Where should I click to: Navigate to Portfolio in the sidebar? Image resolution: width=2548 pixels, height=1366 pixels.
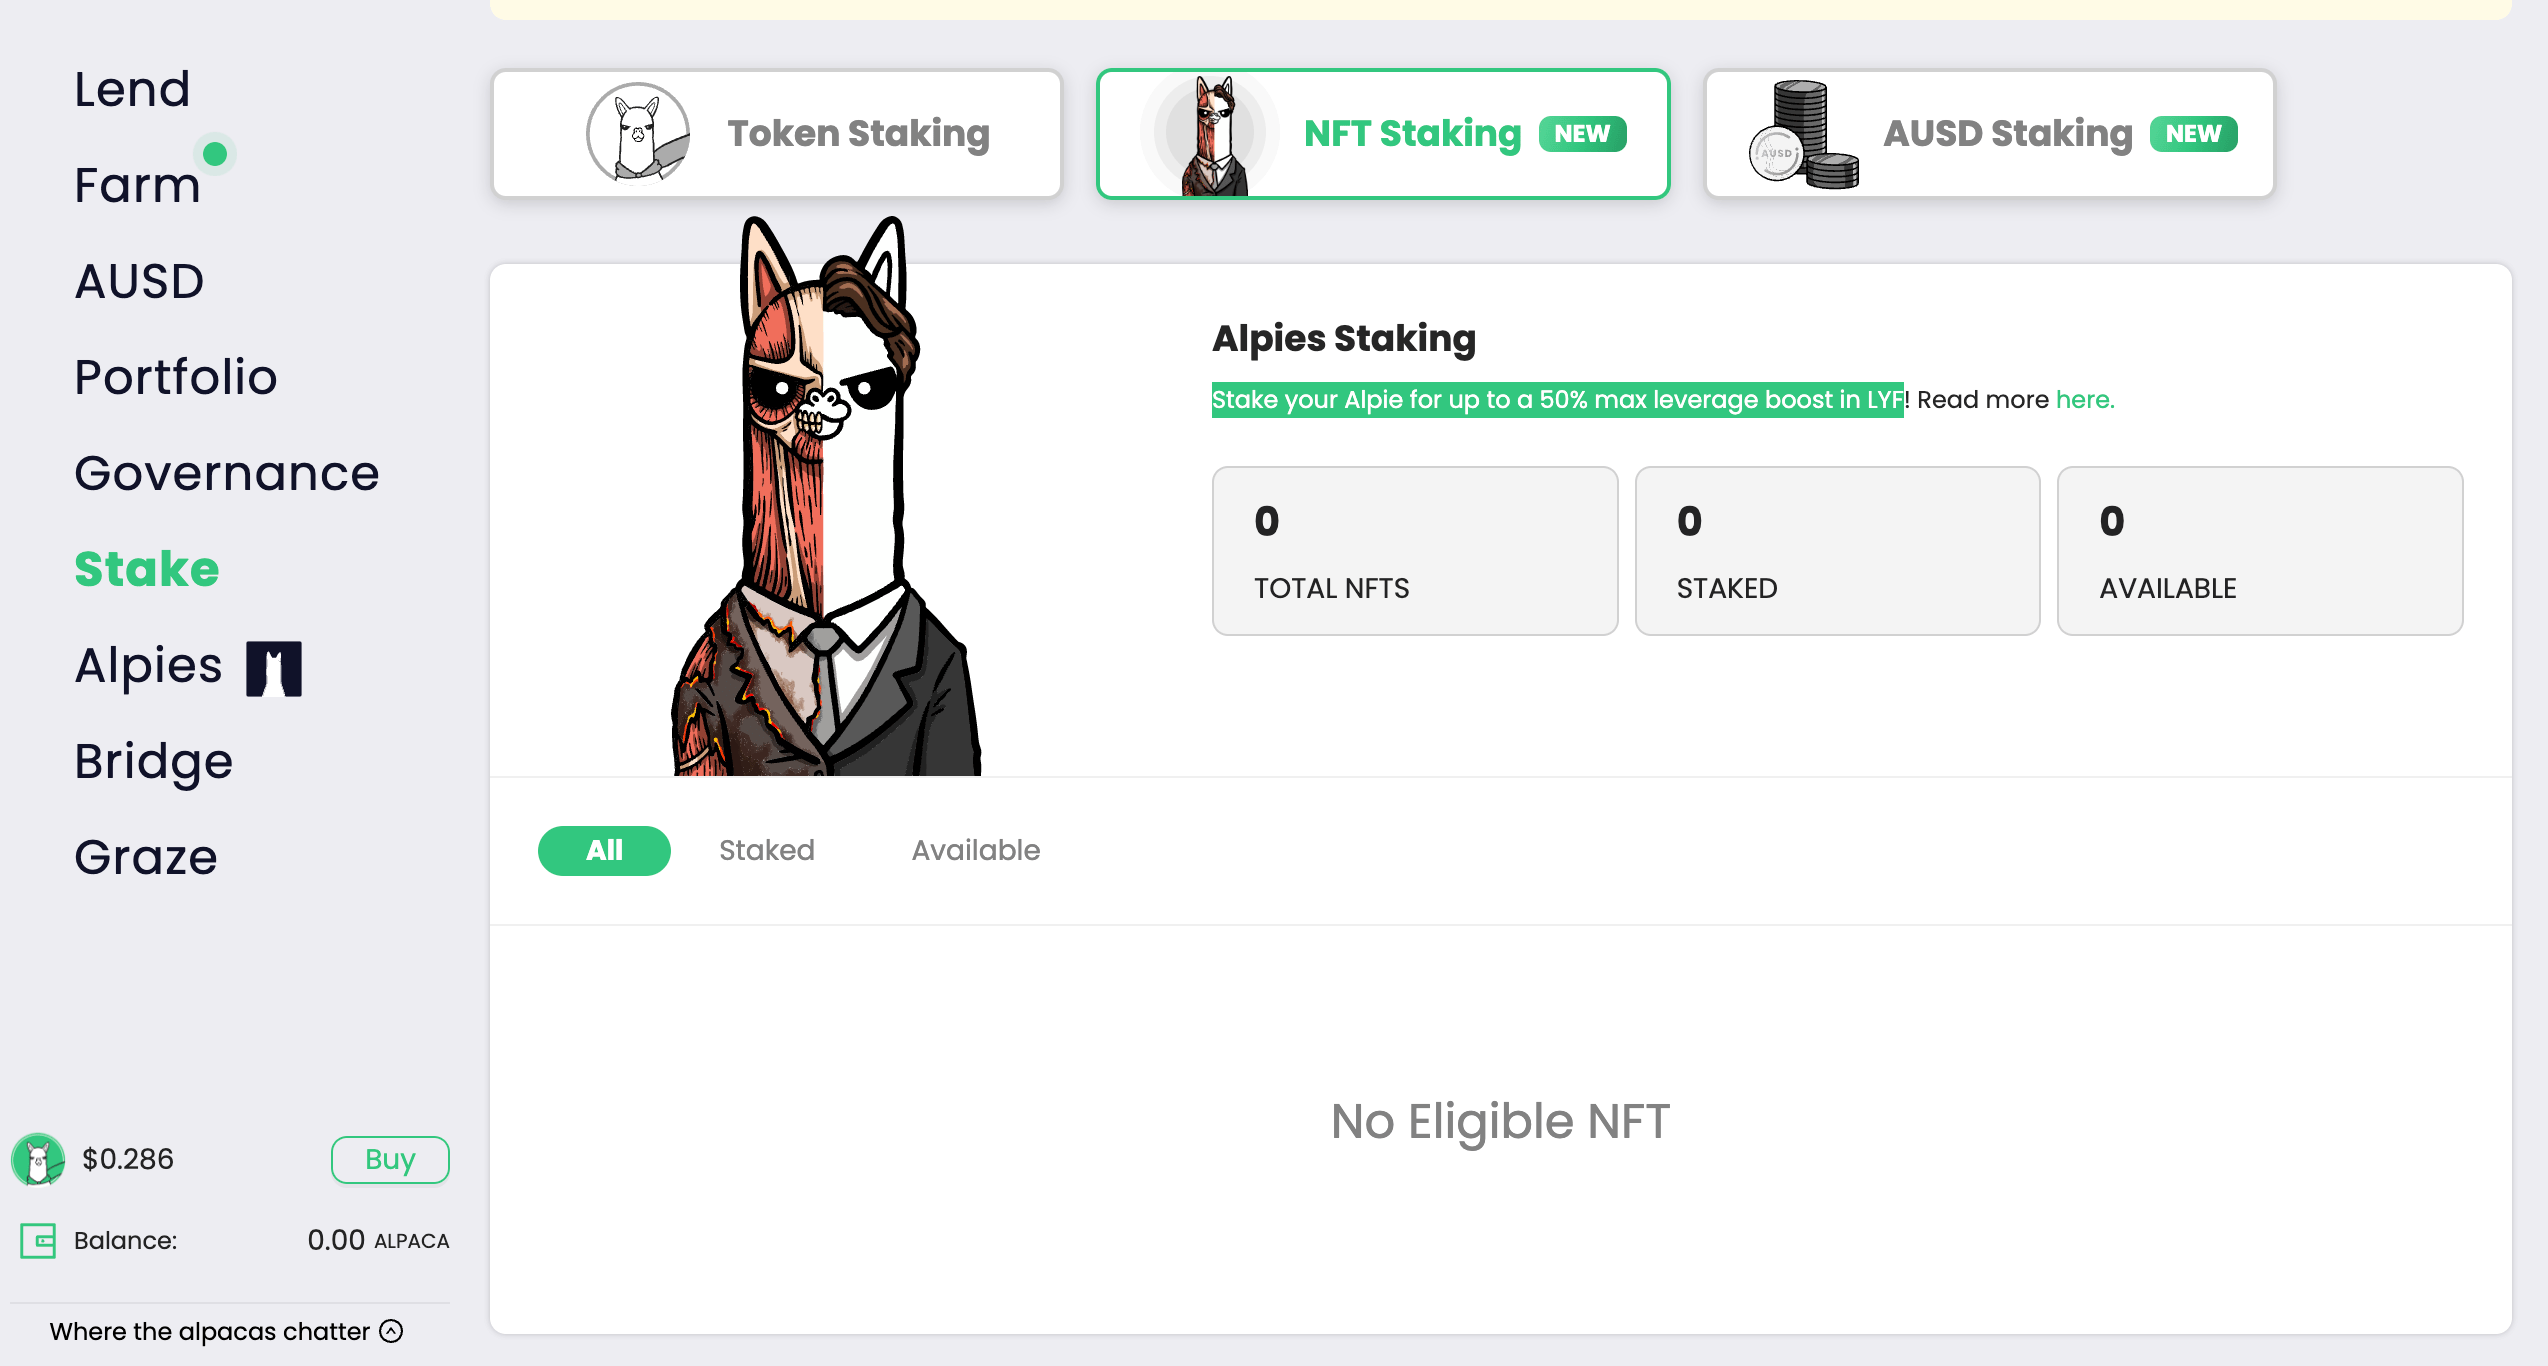click(x=176, y=377)
